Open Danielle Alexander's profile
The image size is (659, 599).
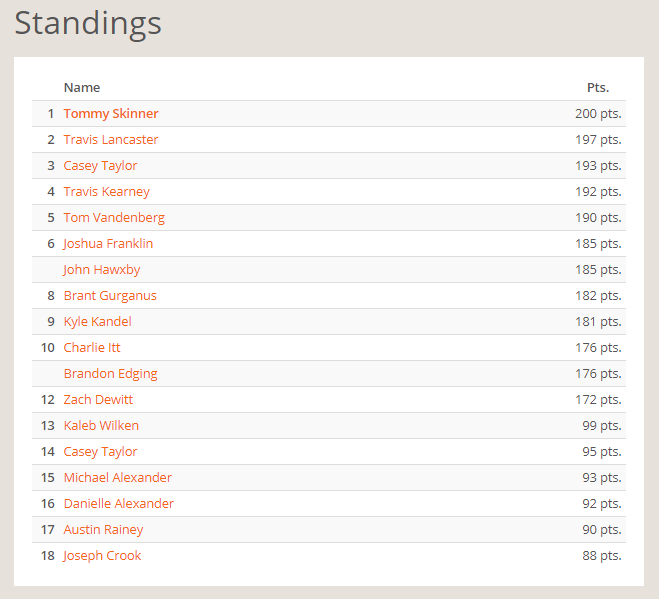point(118,504)
